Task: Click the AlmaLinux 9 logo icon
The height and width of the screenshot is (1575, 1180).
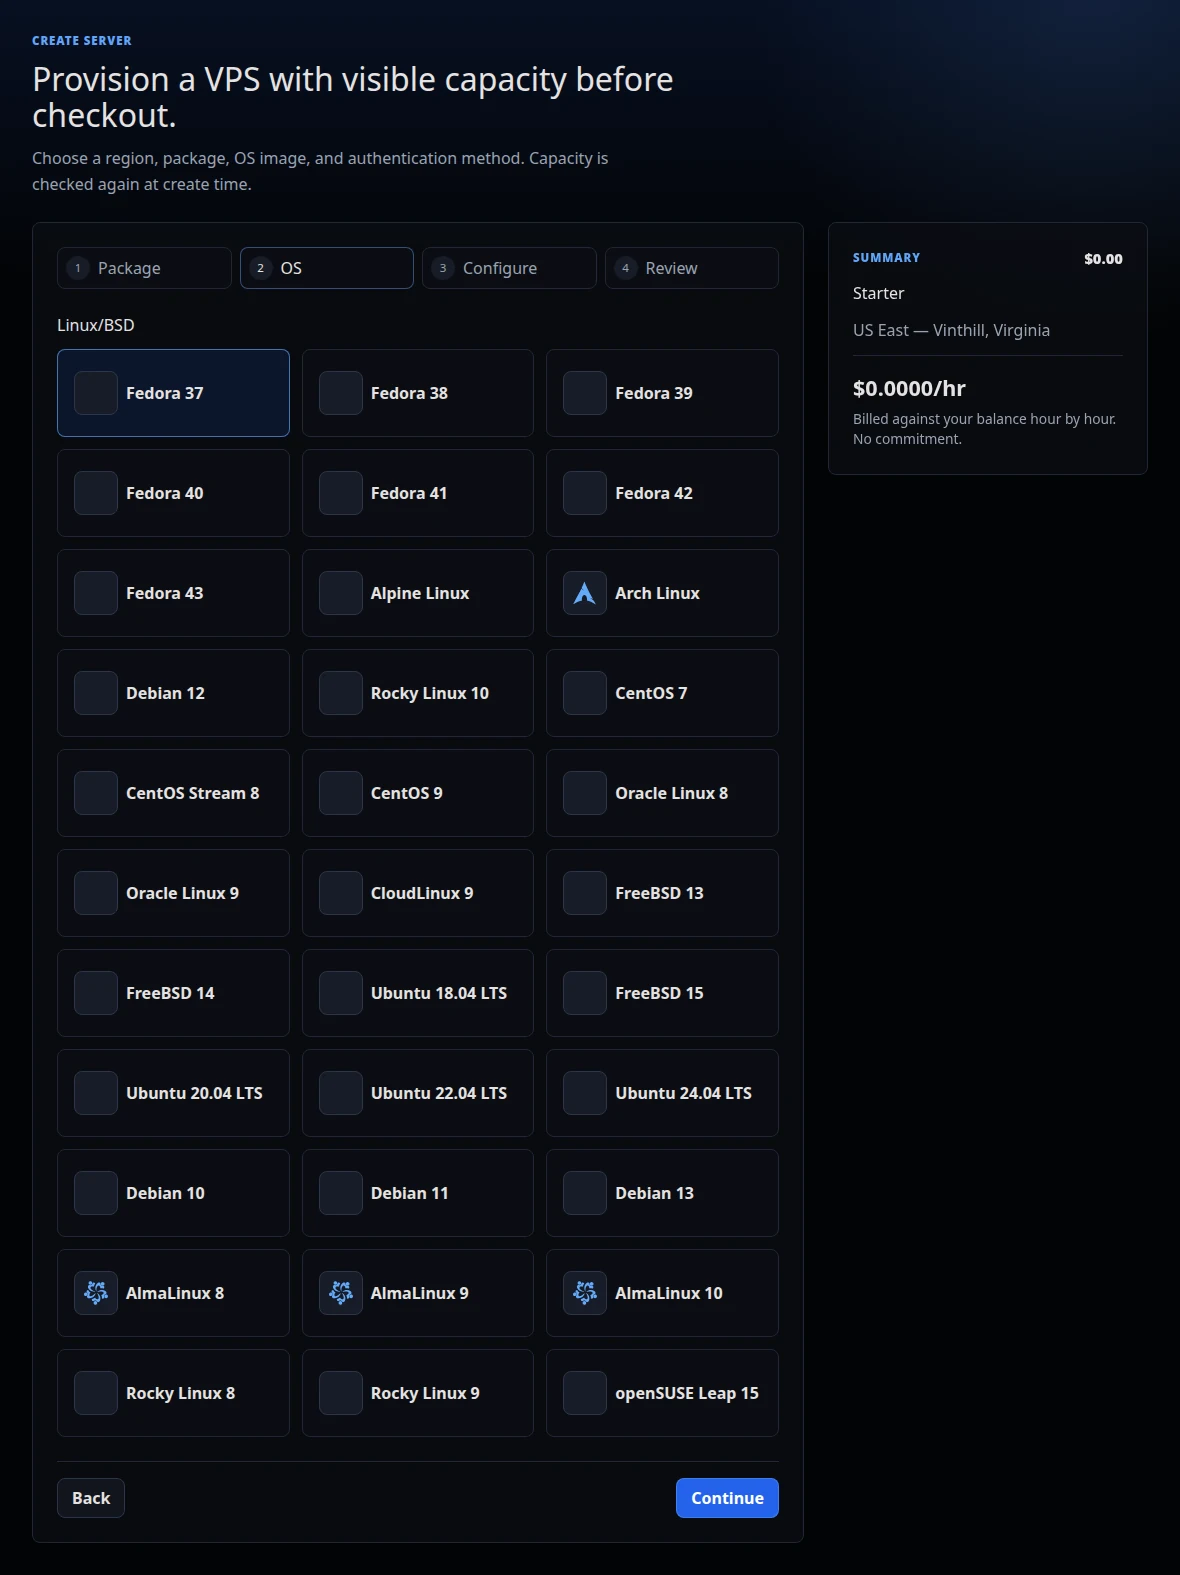Action: pos(341,1293)
